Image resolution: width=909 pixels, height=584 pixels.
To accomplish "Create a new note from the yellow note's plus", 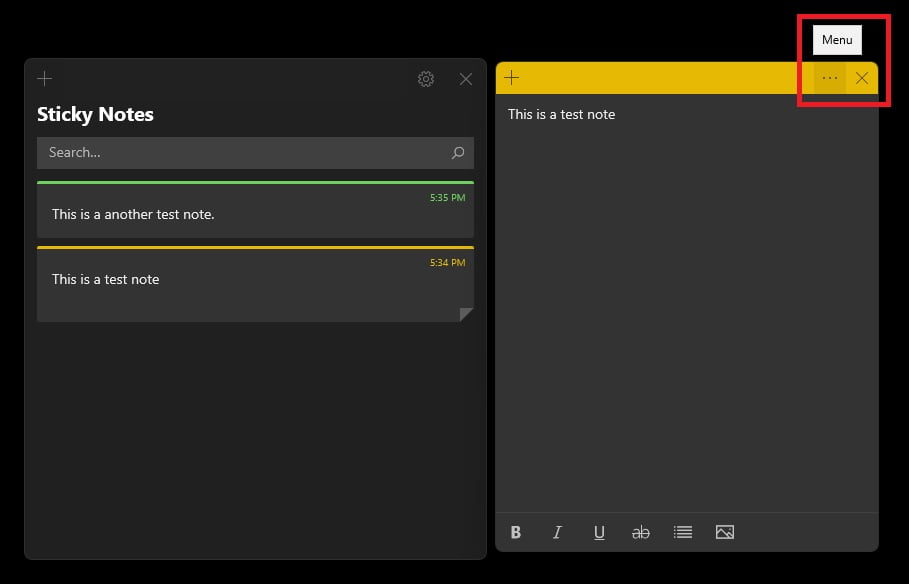I will click(x=512, y=78).
